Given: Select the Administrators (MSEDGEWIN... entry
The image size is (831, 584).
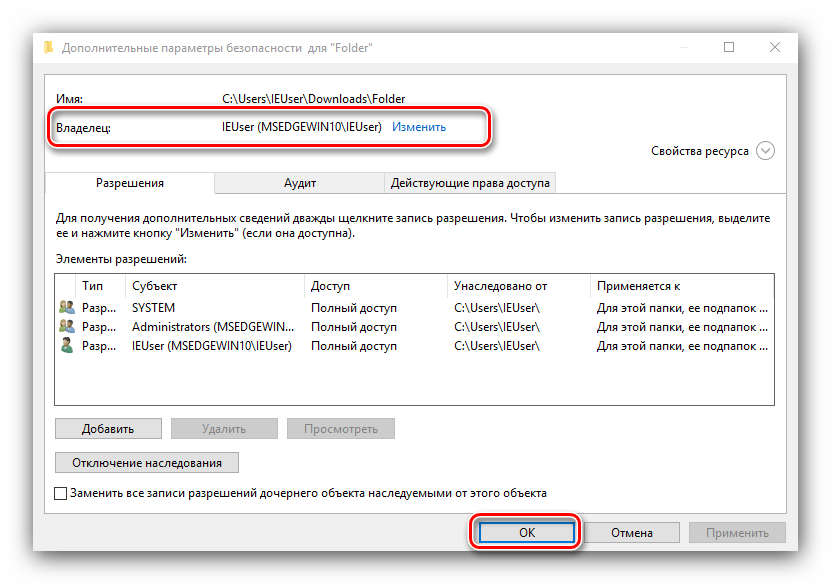Looking at the screenshot, I should tap(213, 327).
